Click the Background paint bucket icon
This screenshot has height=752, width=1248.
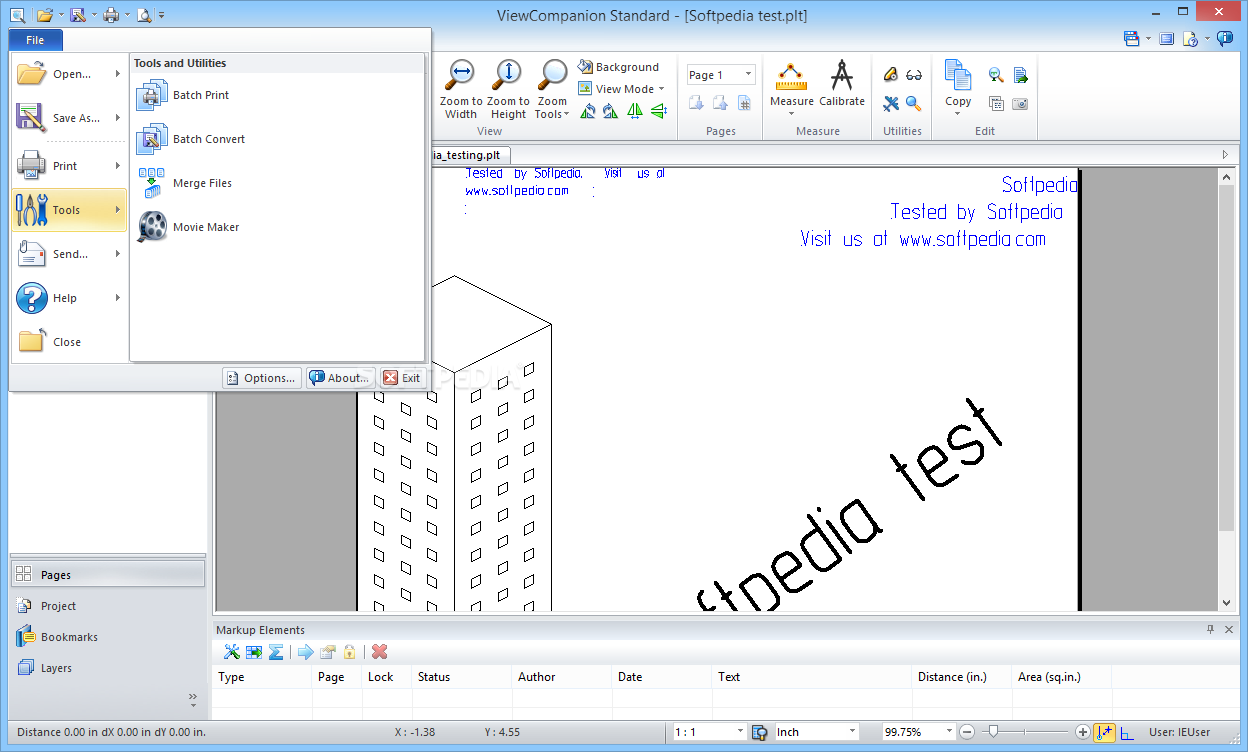pos(586,67)
